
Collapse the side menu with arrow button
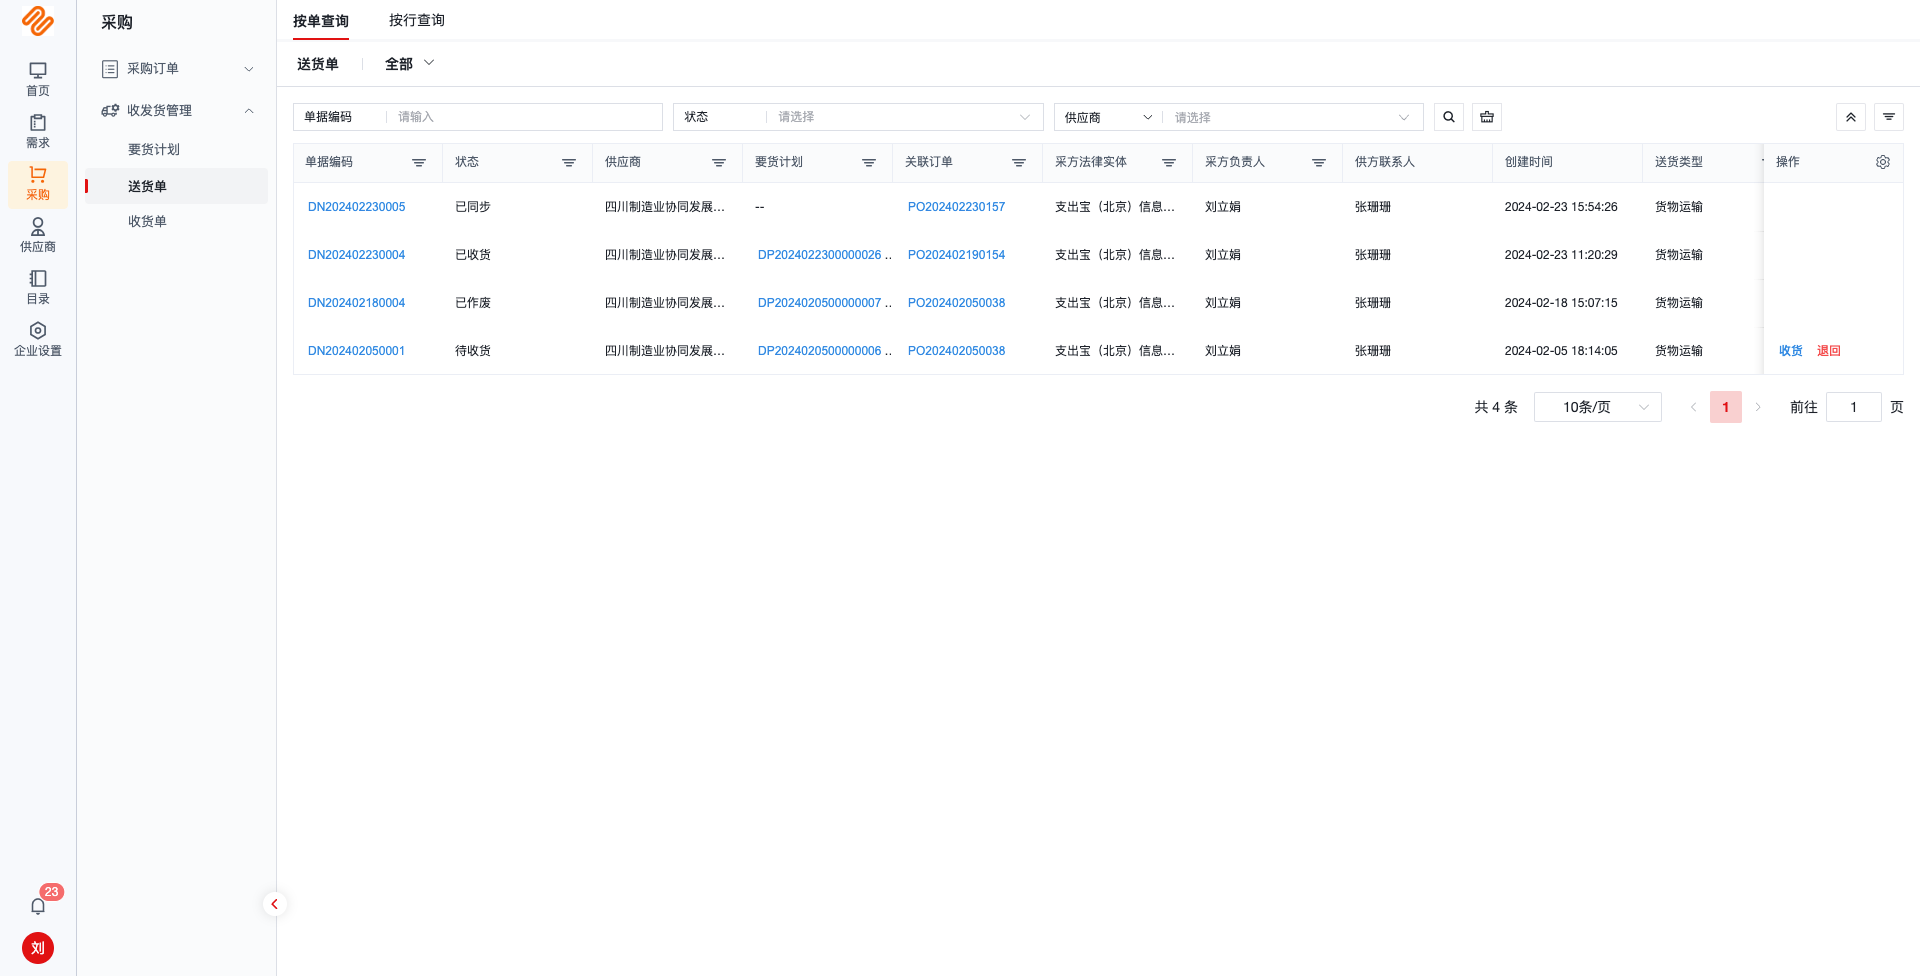274,904
